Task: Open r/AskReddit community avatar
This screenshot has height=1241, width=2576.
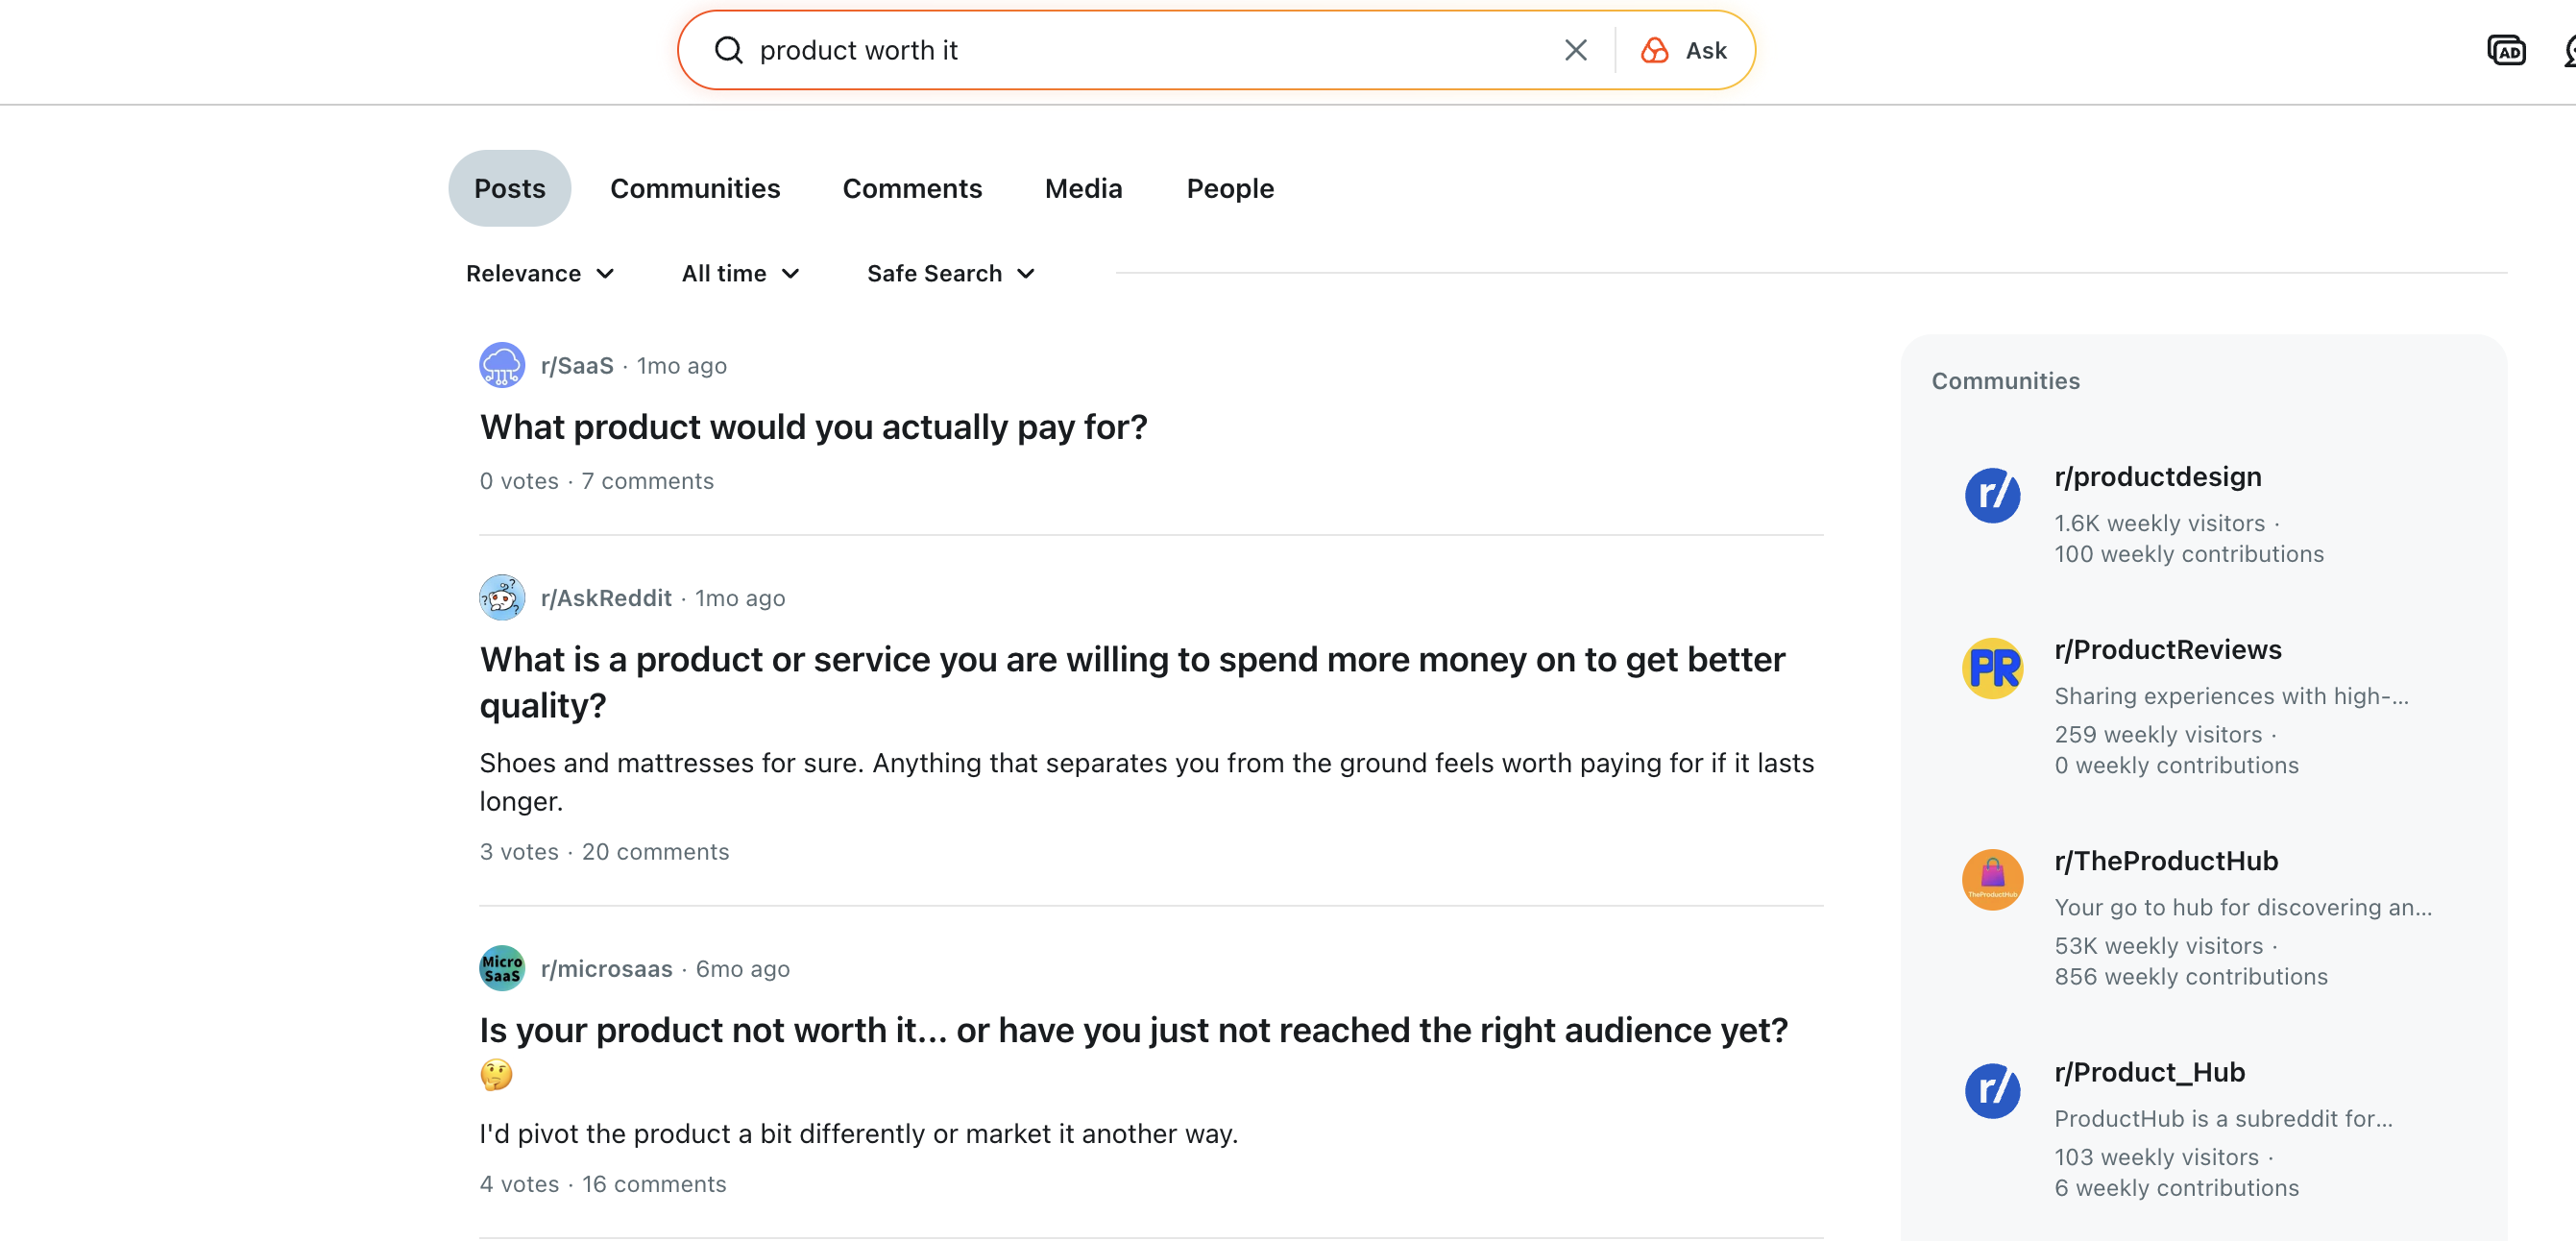Action: [502, 597]
